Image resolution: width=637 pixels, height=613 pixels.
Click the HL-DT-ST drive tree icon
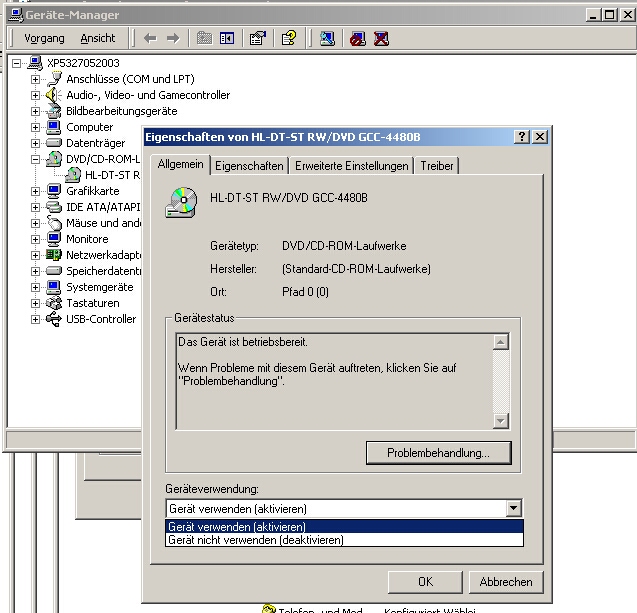pos(73,175)
